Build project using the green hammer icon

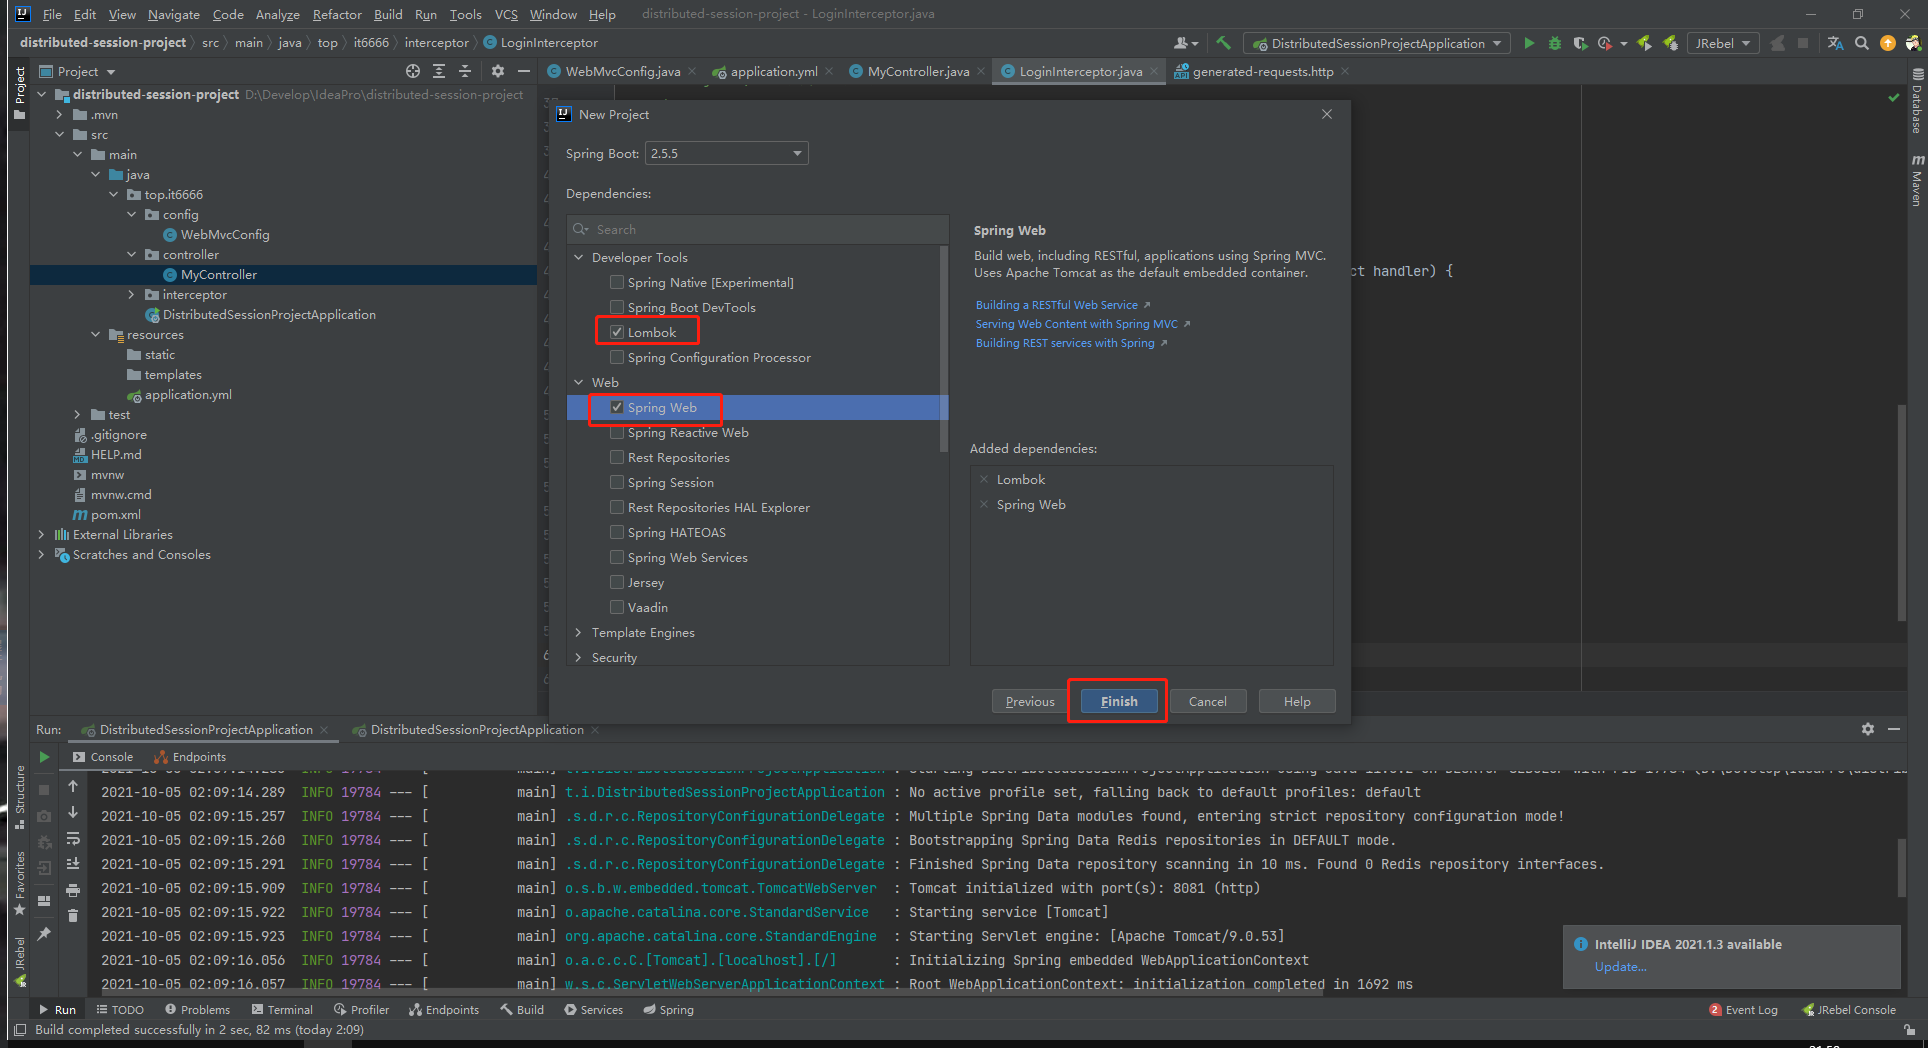point(1223,43)
